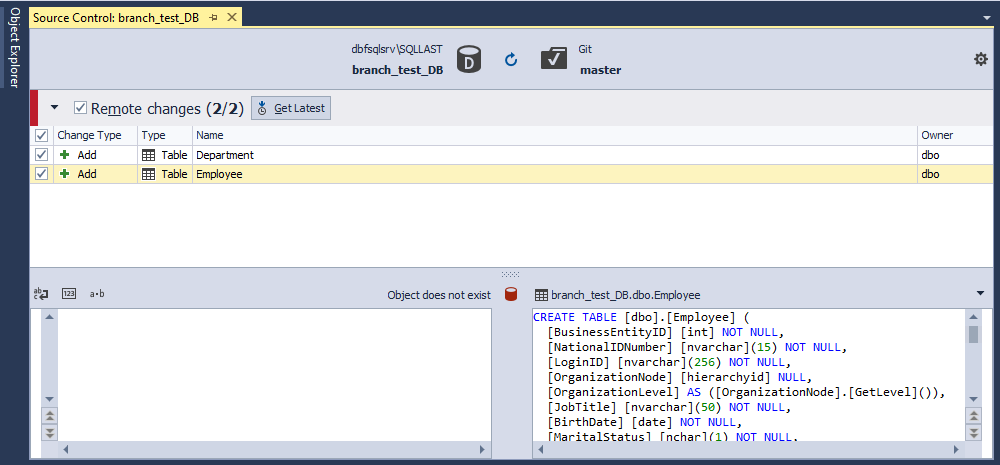The width and height of the screenshot is (1000, 465).
Task: Click the master branch label
Action: click(x=600, y=70)
